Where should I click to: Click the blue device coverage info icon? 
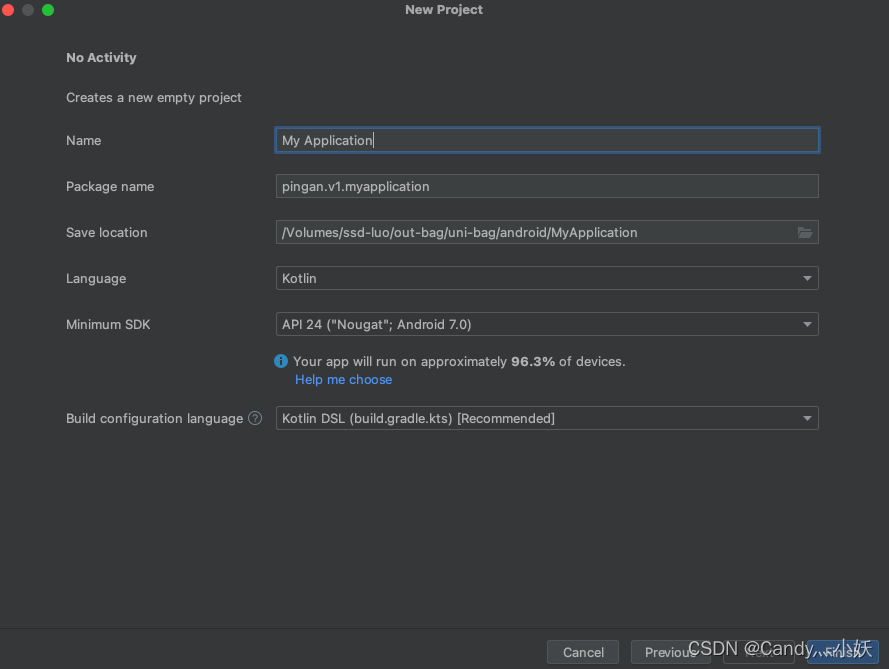tap(281, 361)
